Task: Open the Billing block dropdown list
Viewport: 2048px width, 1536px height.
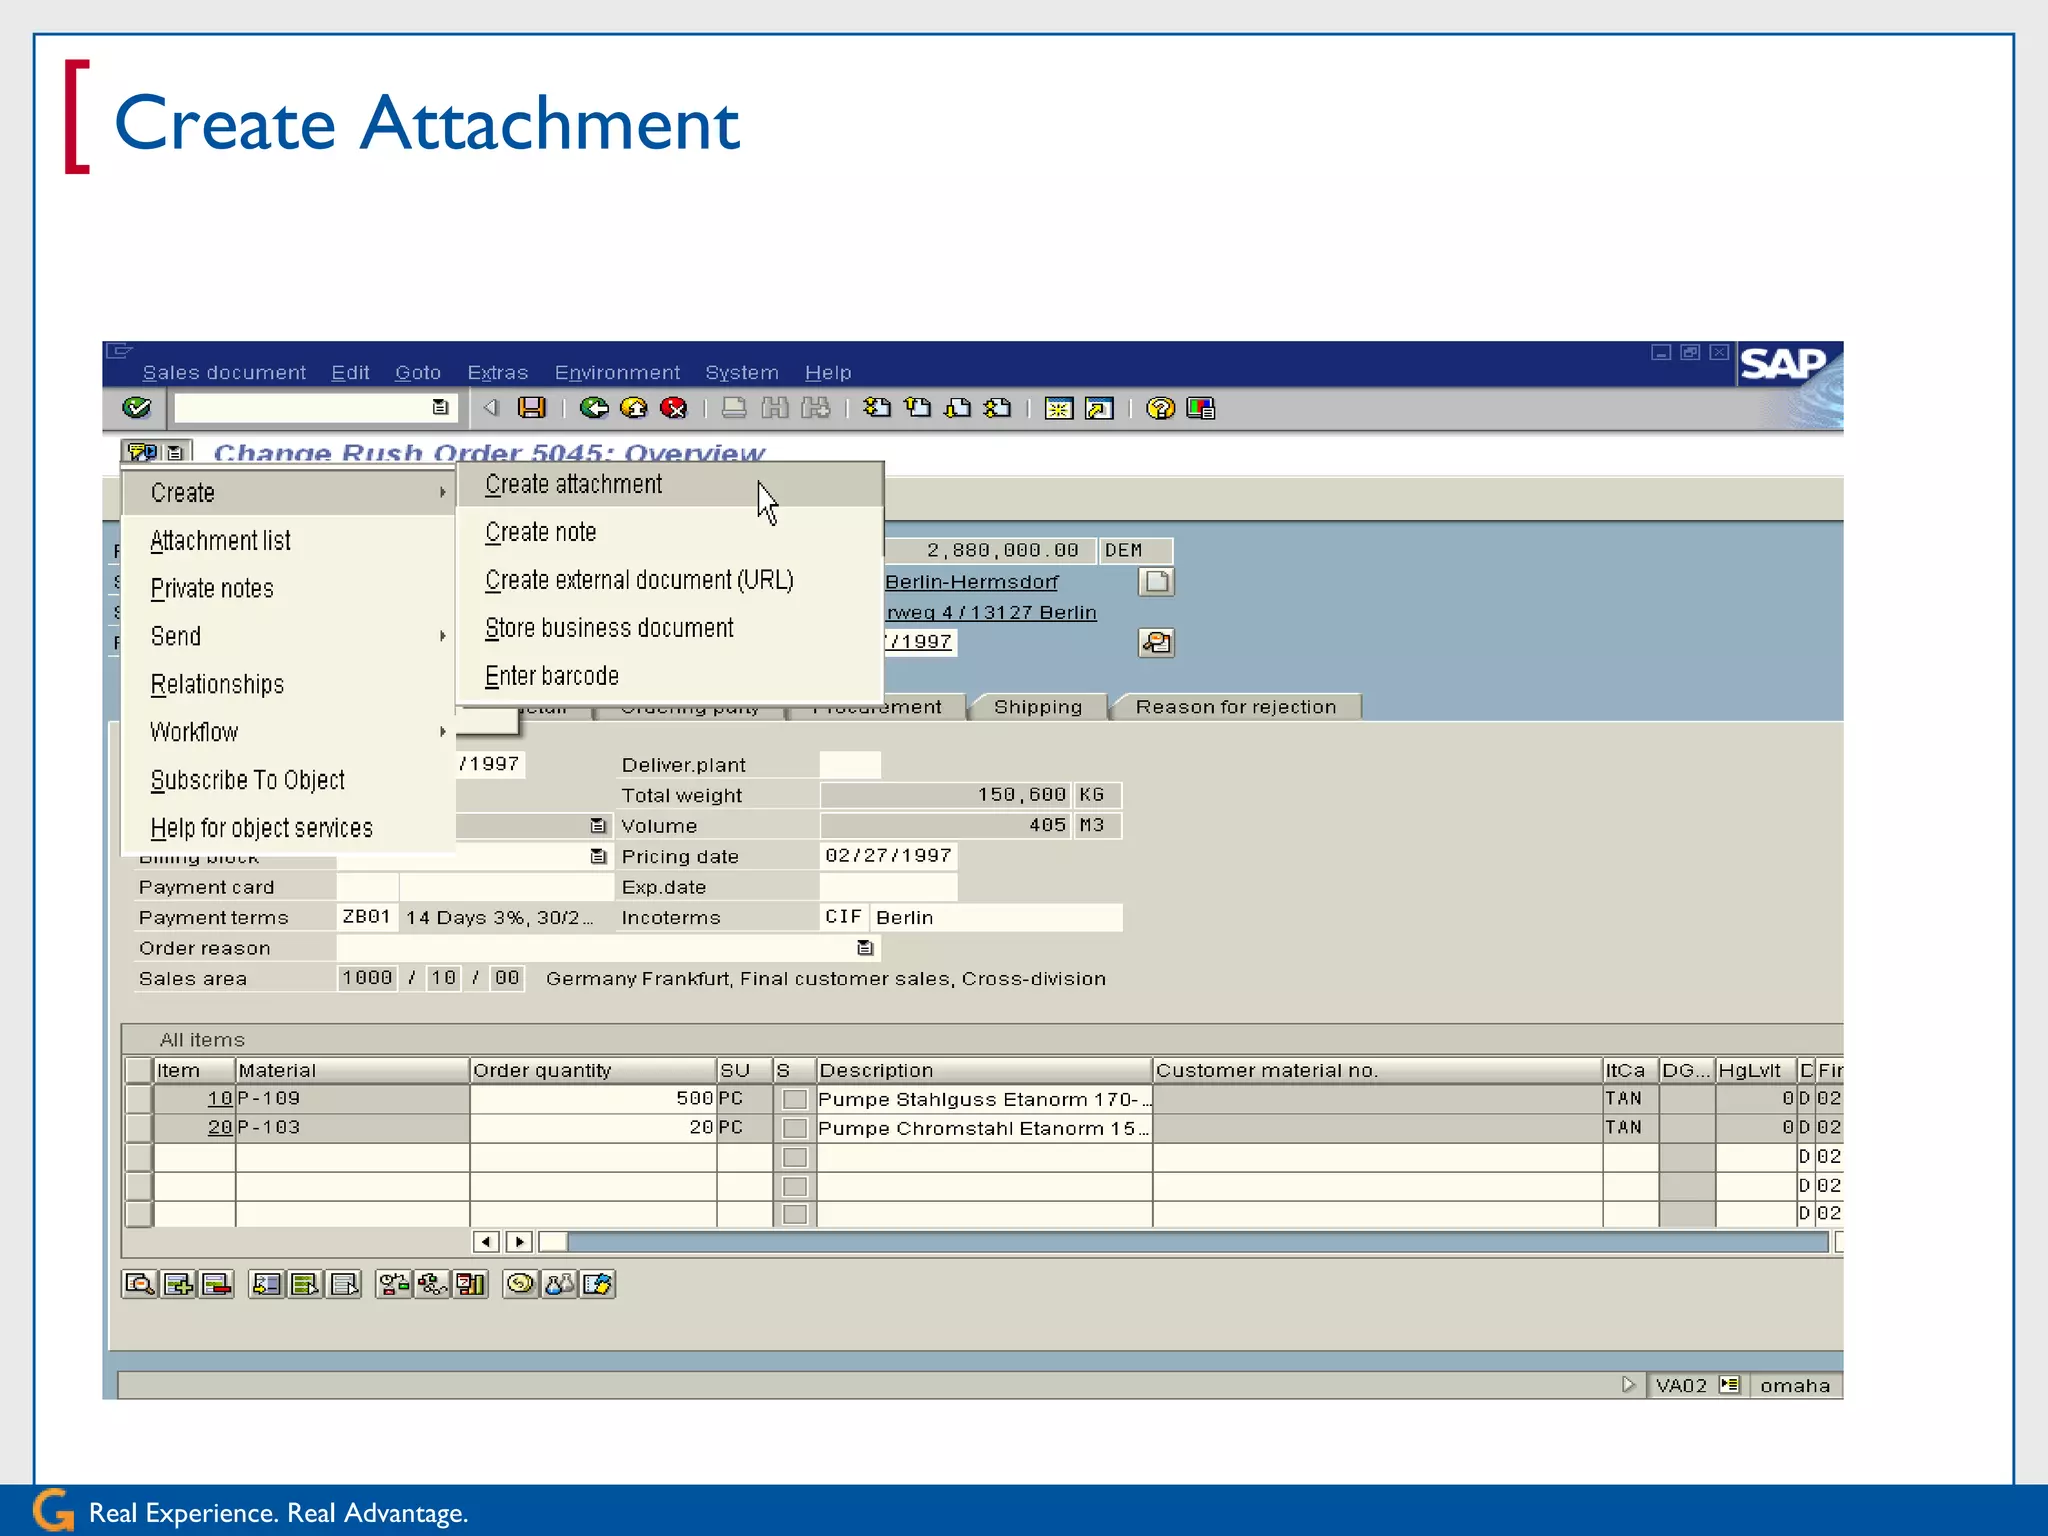Action: (598, 857)
